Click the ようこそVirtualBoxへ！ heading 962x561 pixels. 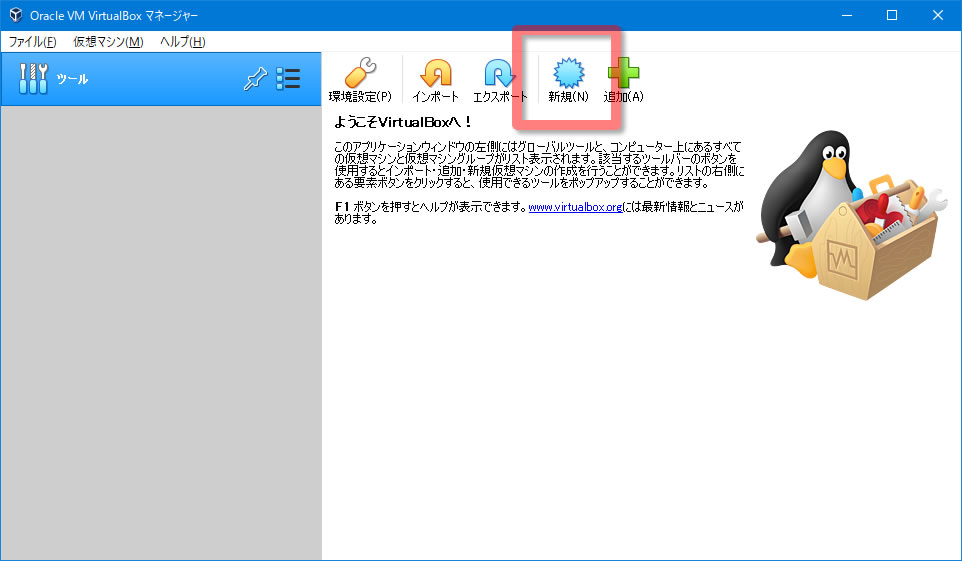403,122
